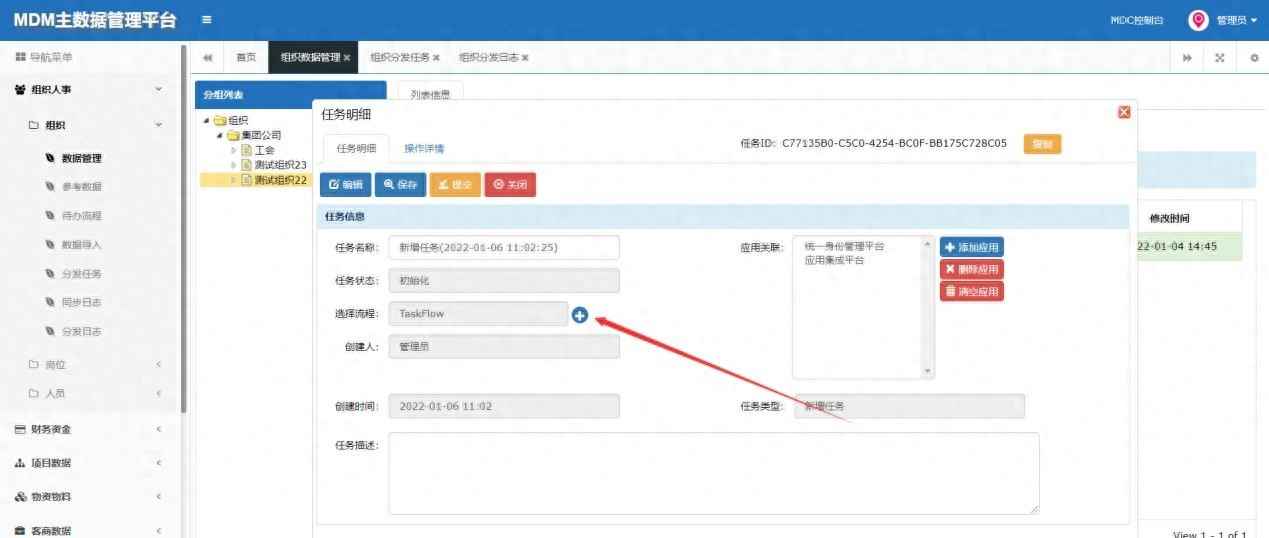1269x538 pixels.
Task: Click the leaf icon beside 数据管理
Action: [50, 158]
